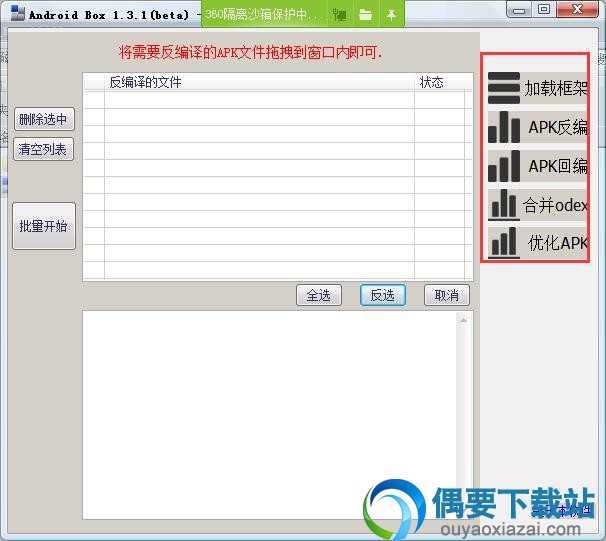This screenshot has height=541, width=606.
Task: Click the log area scrollbar up arrow
Action: 463,320
